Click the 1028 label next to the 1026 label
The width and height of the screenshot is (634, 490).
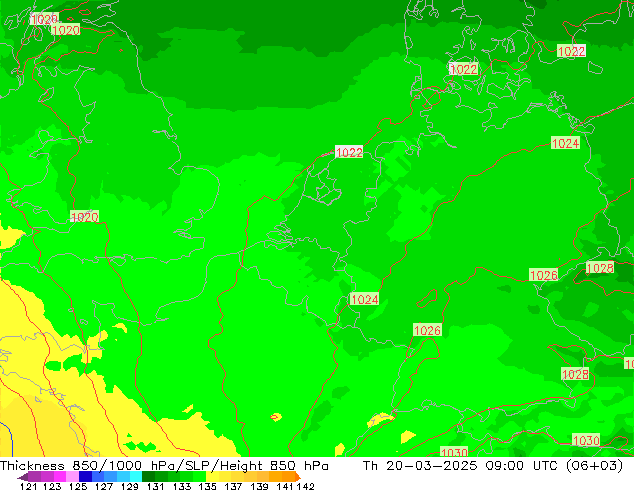coord(600,268)
